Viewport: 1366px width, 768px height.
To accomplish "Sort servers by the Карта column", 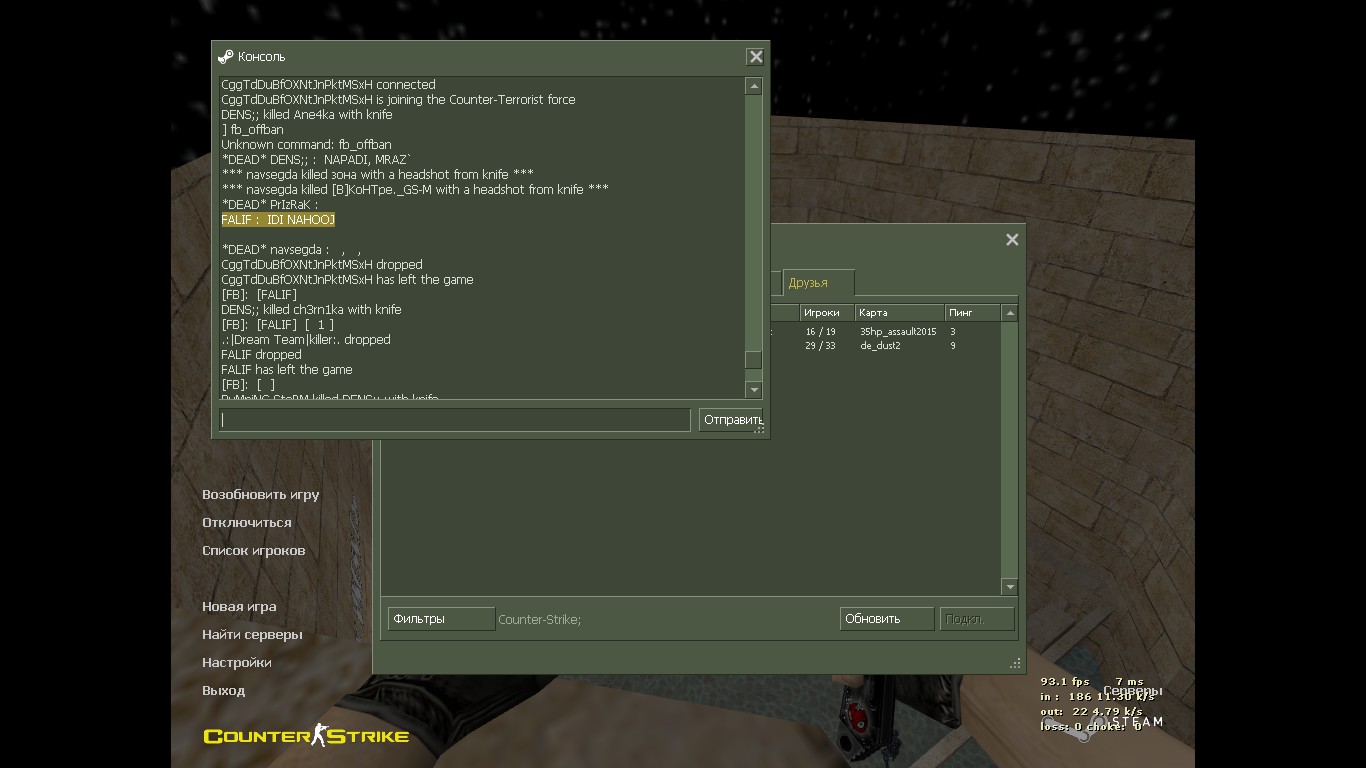I will click(899, 313).
